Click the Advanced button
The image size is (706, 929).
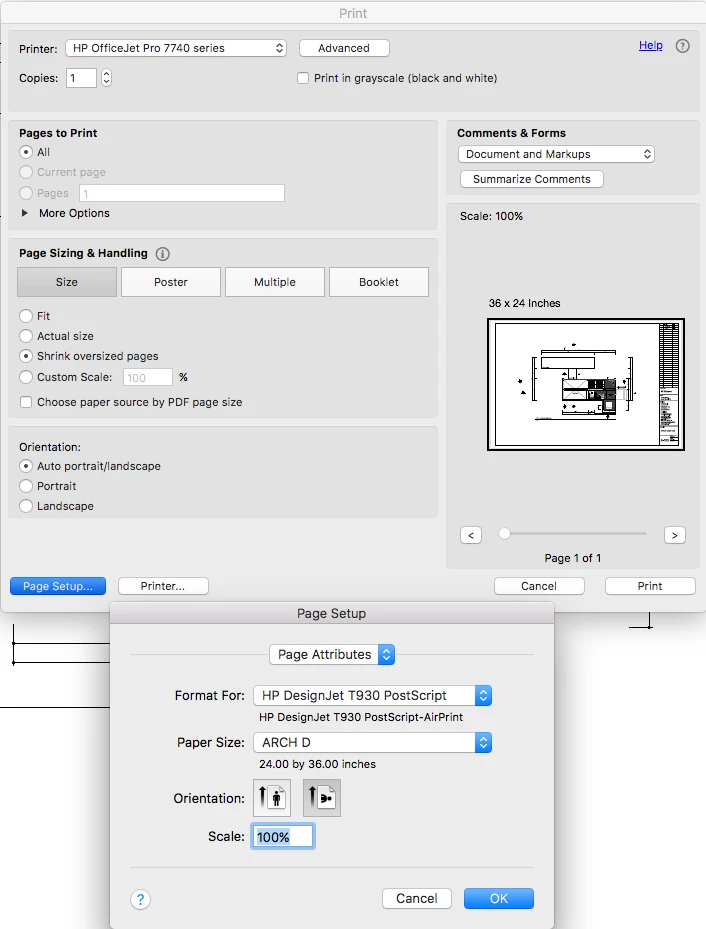[x=344, y=48]
